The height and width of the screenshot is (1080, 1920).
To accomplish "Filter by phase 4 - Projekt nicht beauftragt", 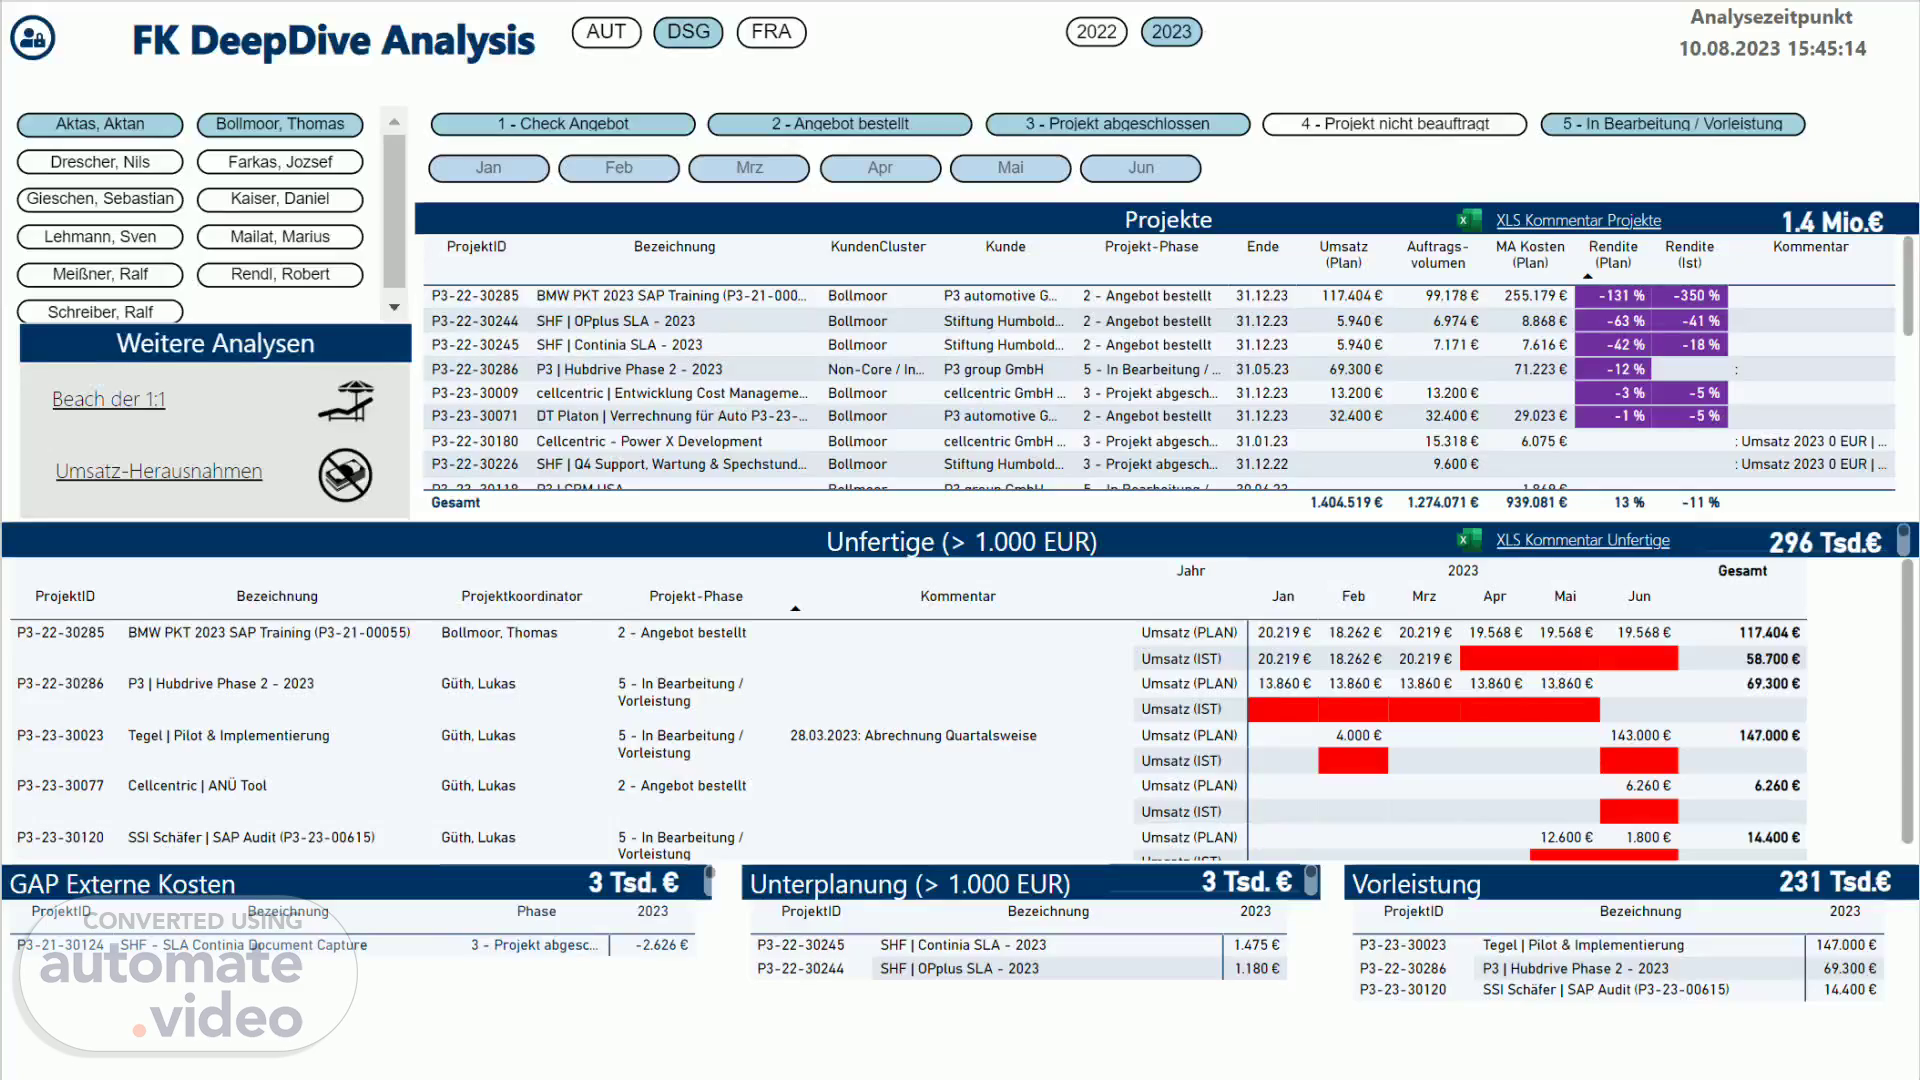I will pyautogui.click(x=1395, y=124).
